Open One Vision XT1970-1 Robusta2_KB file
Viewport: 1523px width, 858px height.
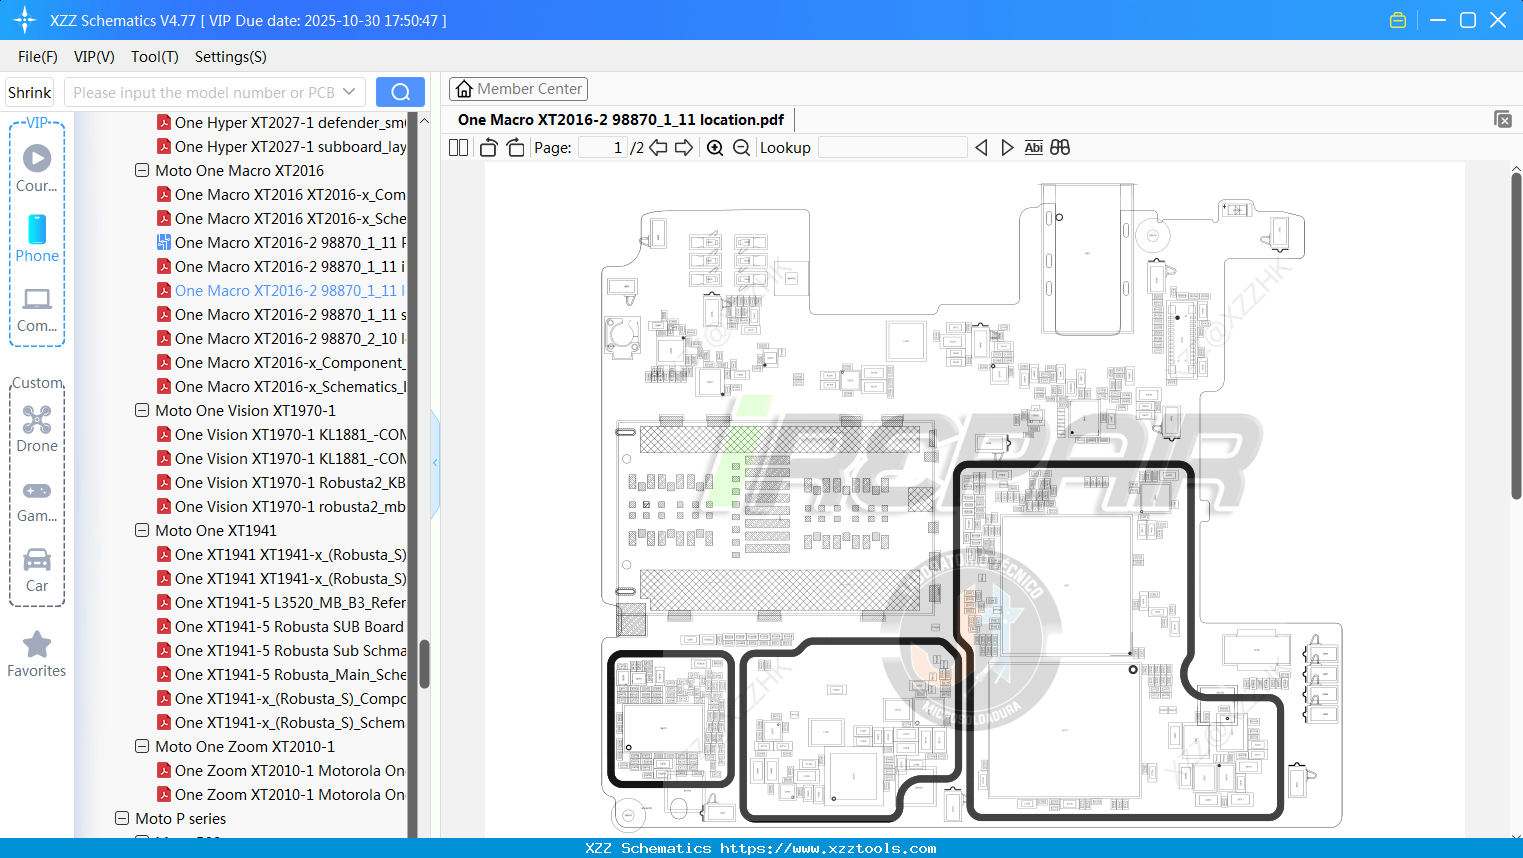[x=281, y=482]
